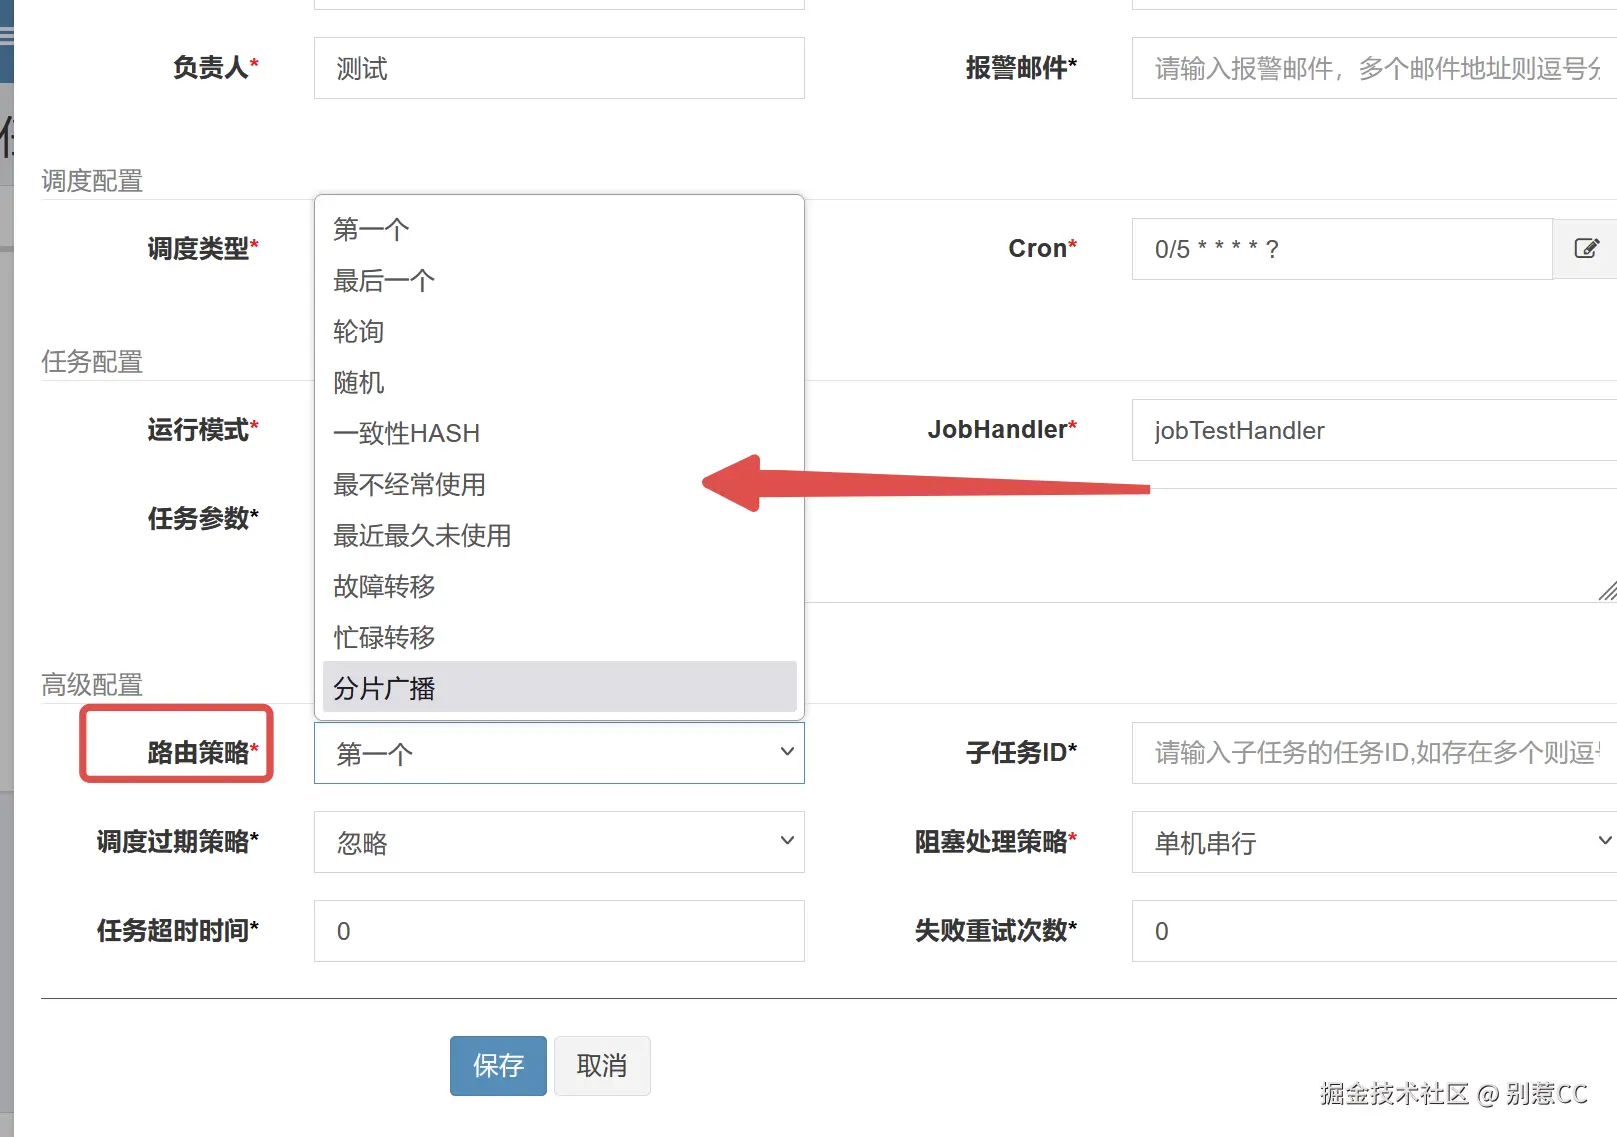
Task: Open the 路由策略 dropdown showing 第一个
Action: coord(558,753)
